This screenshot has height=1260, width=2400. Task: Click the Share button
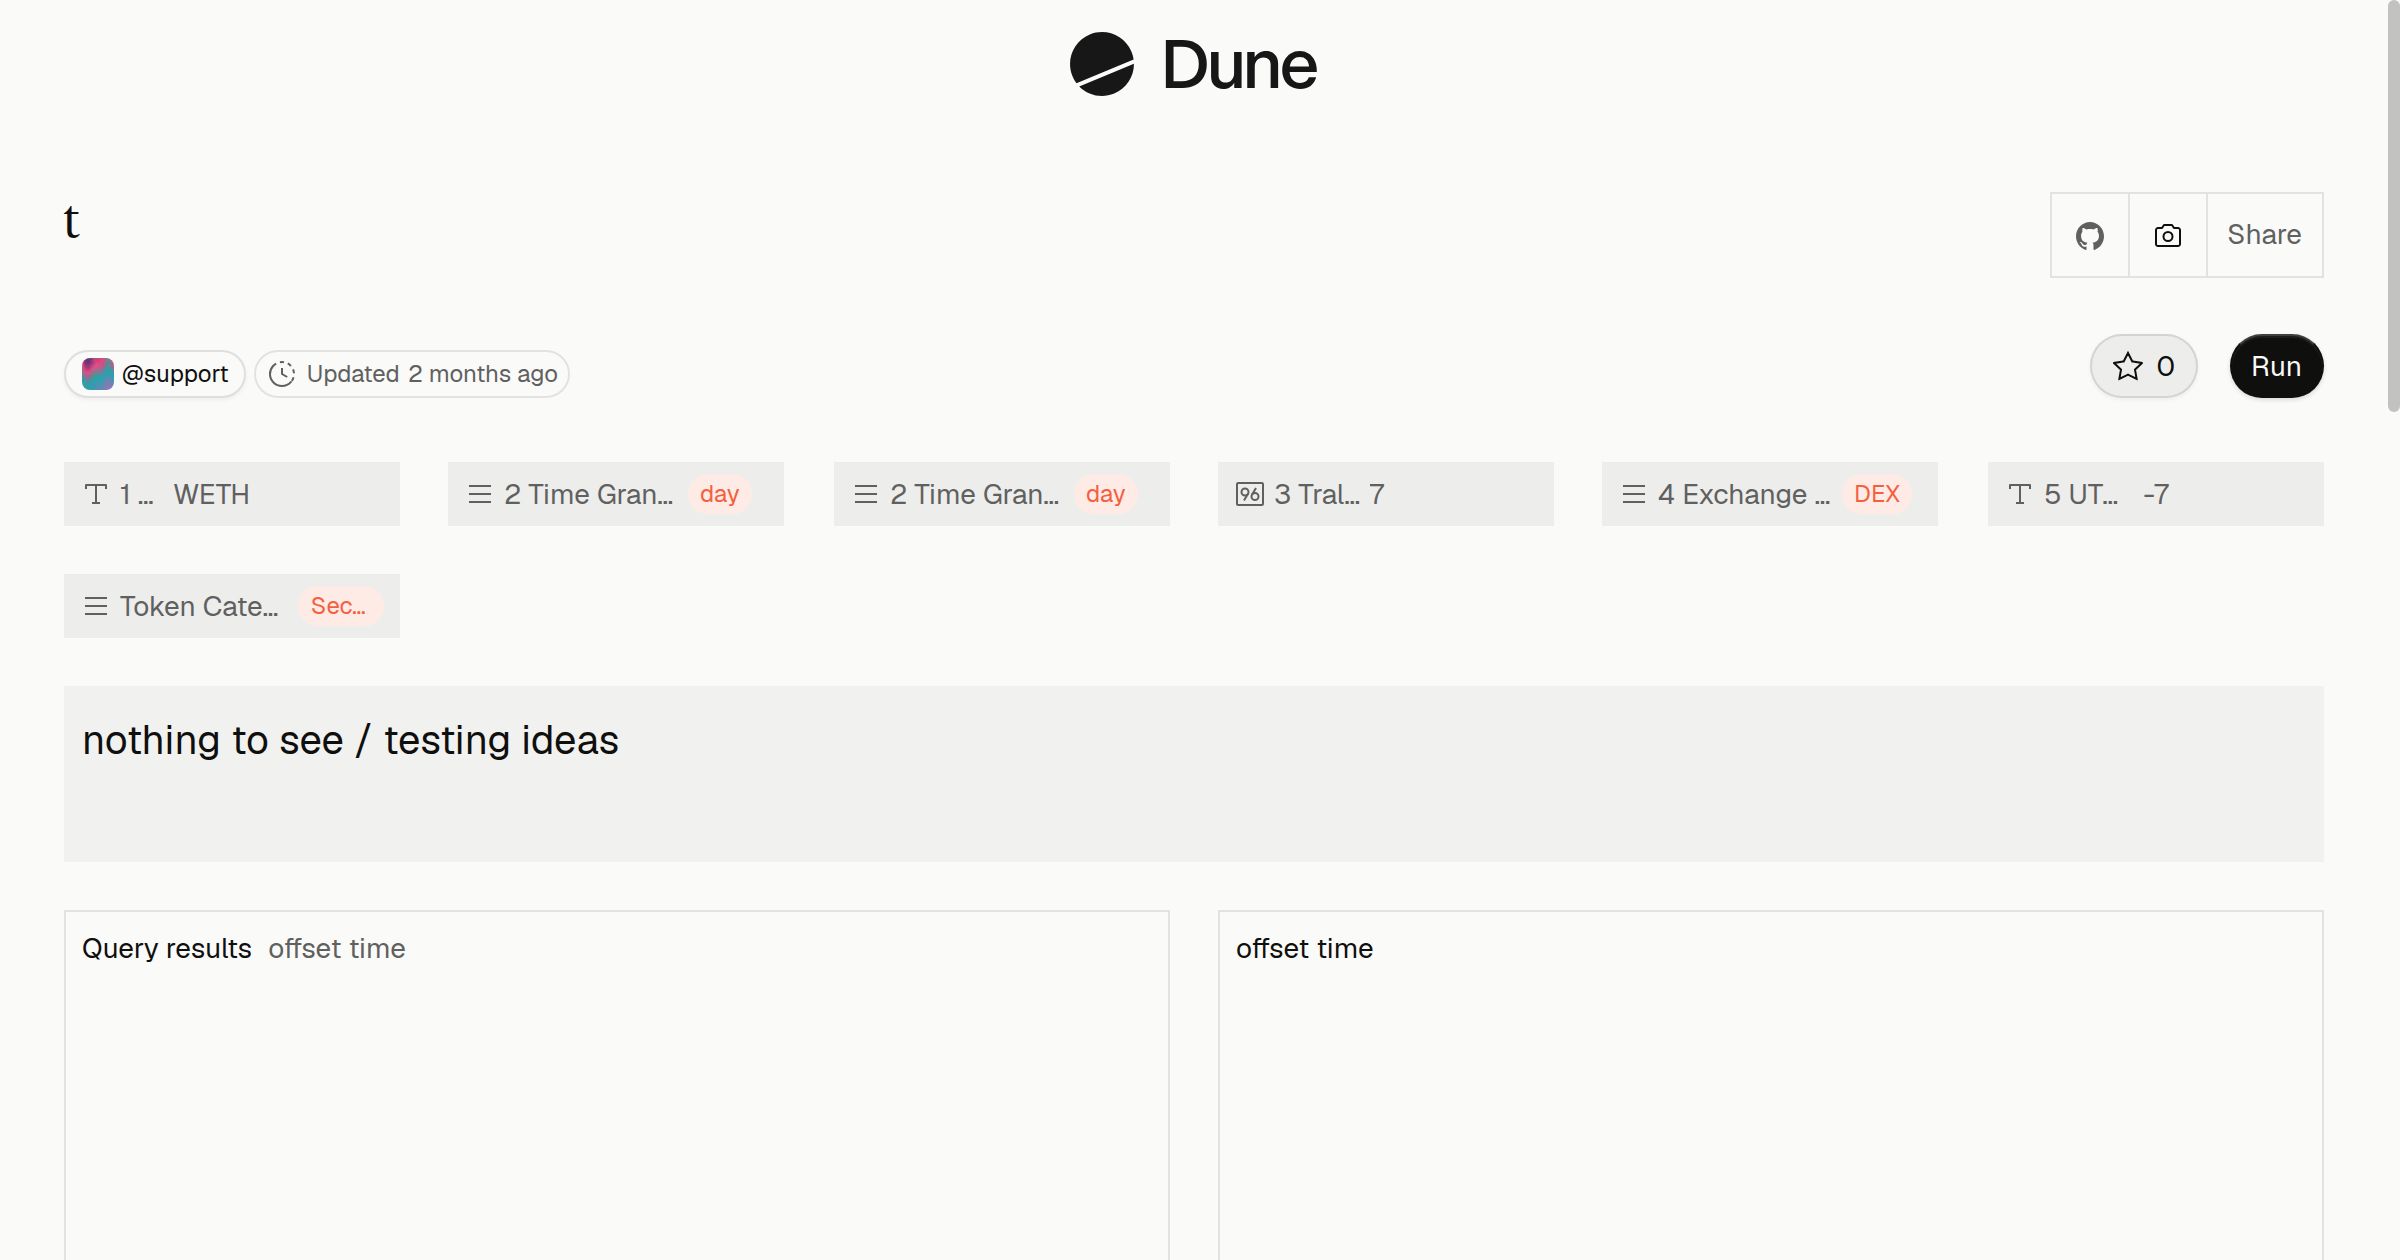pos(2264,235)
